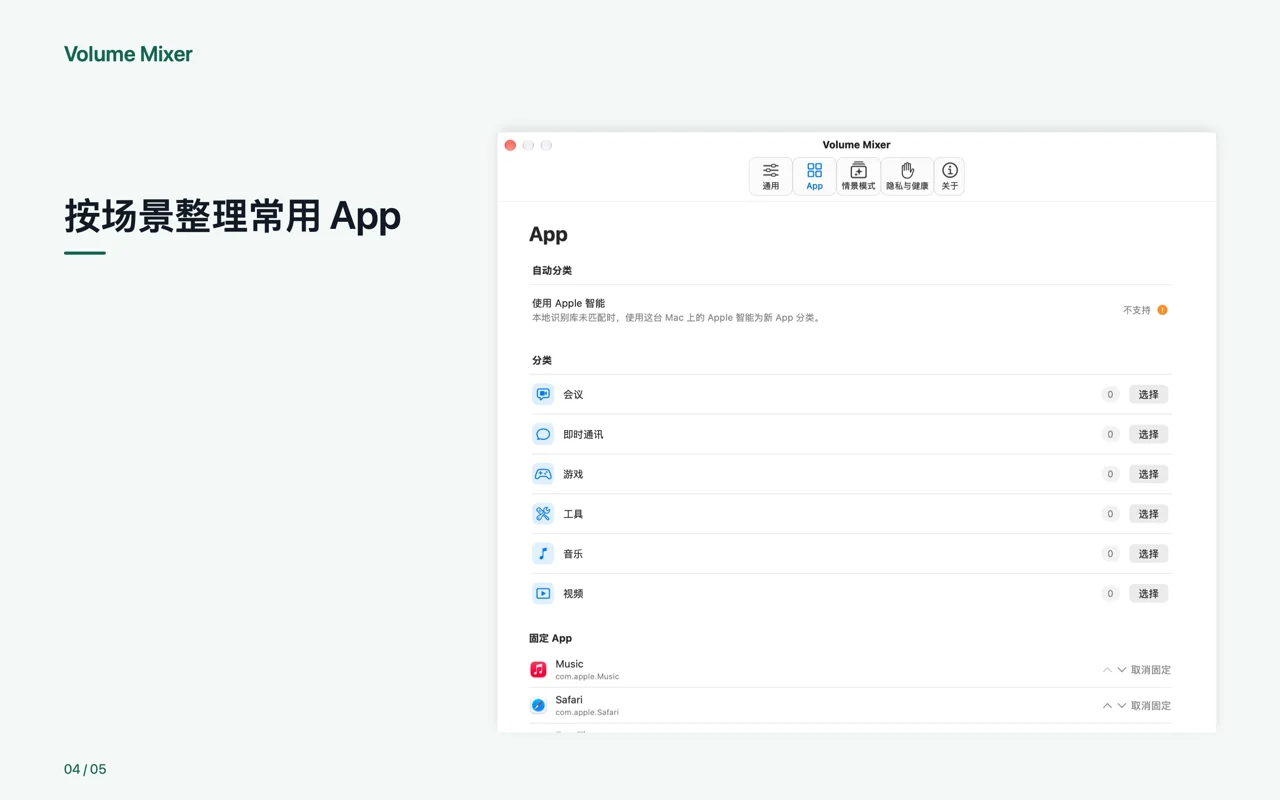1280x800 pixels.
Task: Unpin Music with 取消固定
Action: 1151,670
